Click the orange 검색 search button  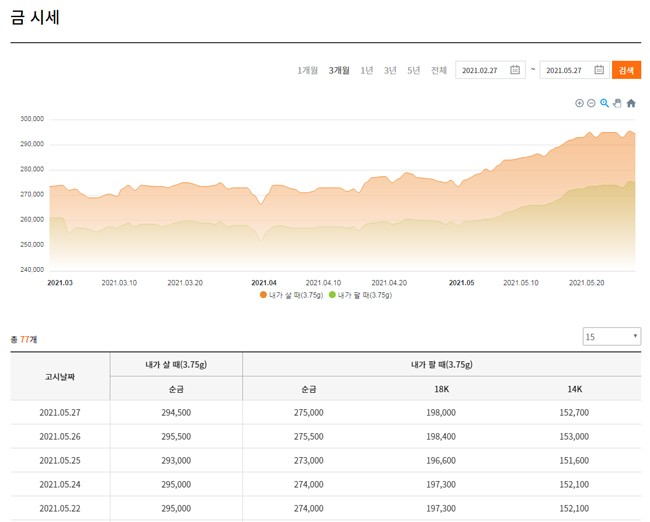click(626, 70)
